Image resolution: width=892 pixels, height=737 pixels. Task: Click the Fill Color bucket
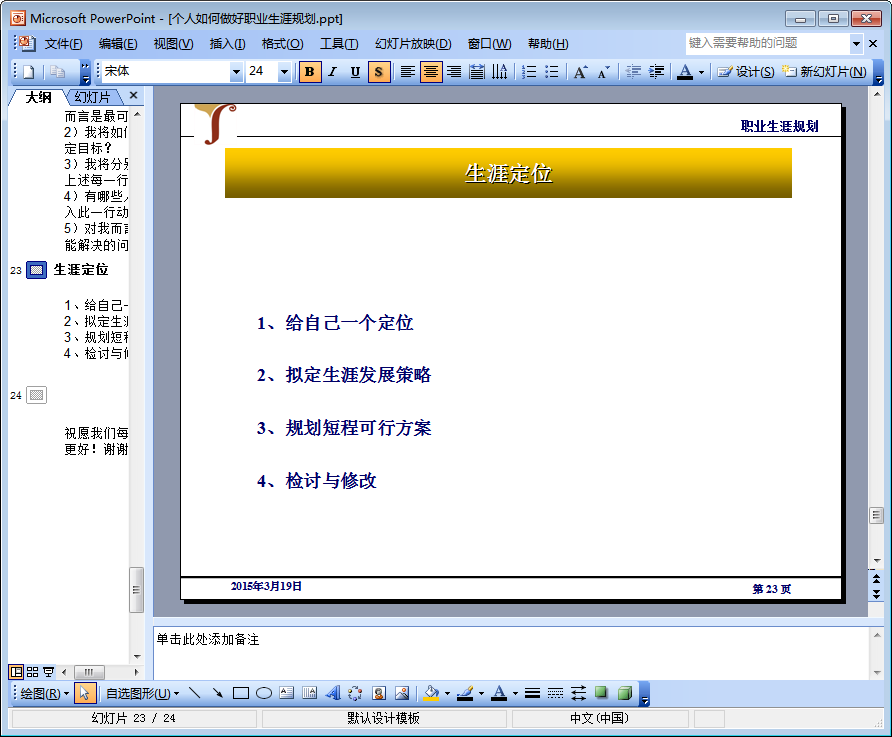click(x=431, y=693)
